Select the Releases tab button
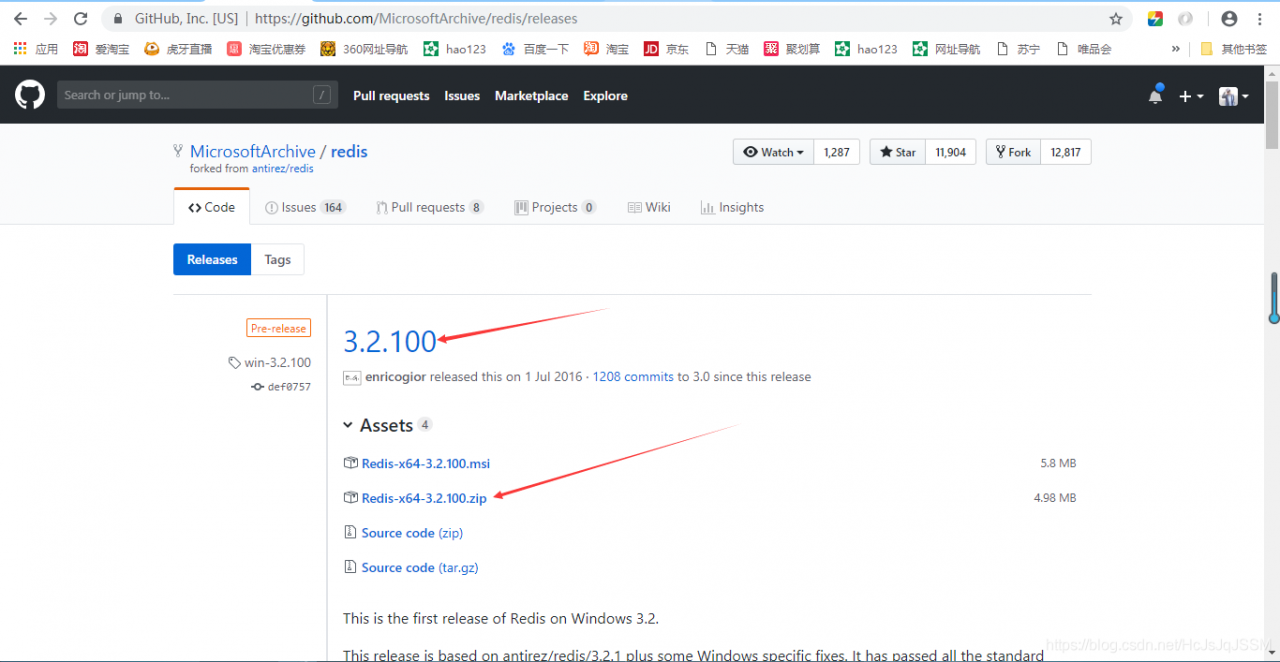 [x=212, y=259]
